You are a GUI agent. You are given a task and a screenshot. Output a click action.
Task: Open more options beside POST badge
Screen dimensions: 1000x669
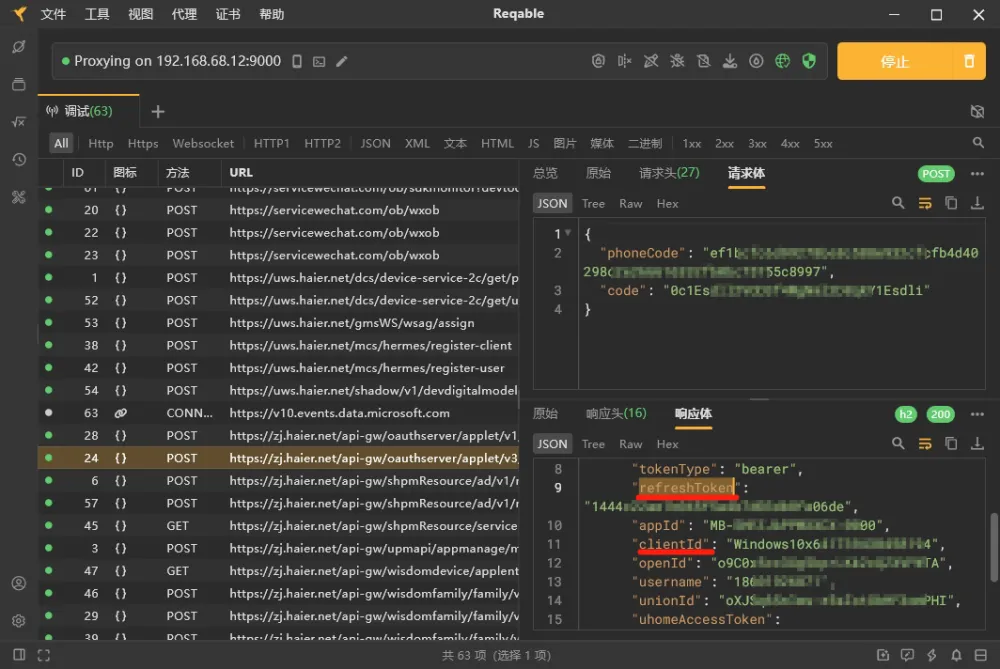tap(977, 173)
